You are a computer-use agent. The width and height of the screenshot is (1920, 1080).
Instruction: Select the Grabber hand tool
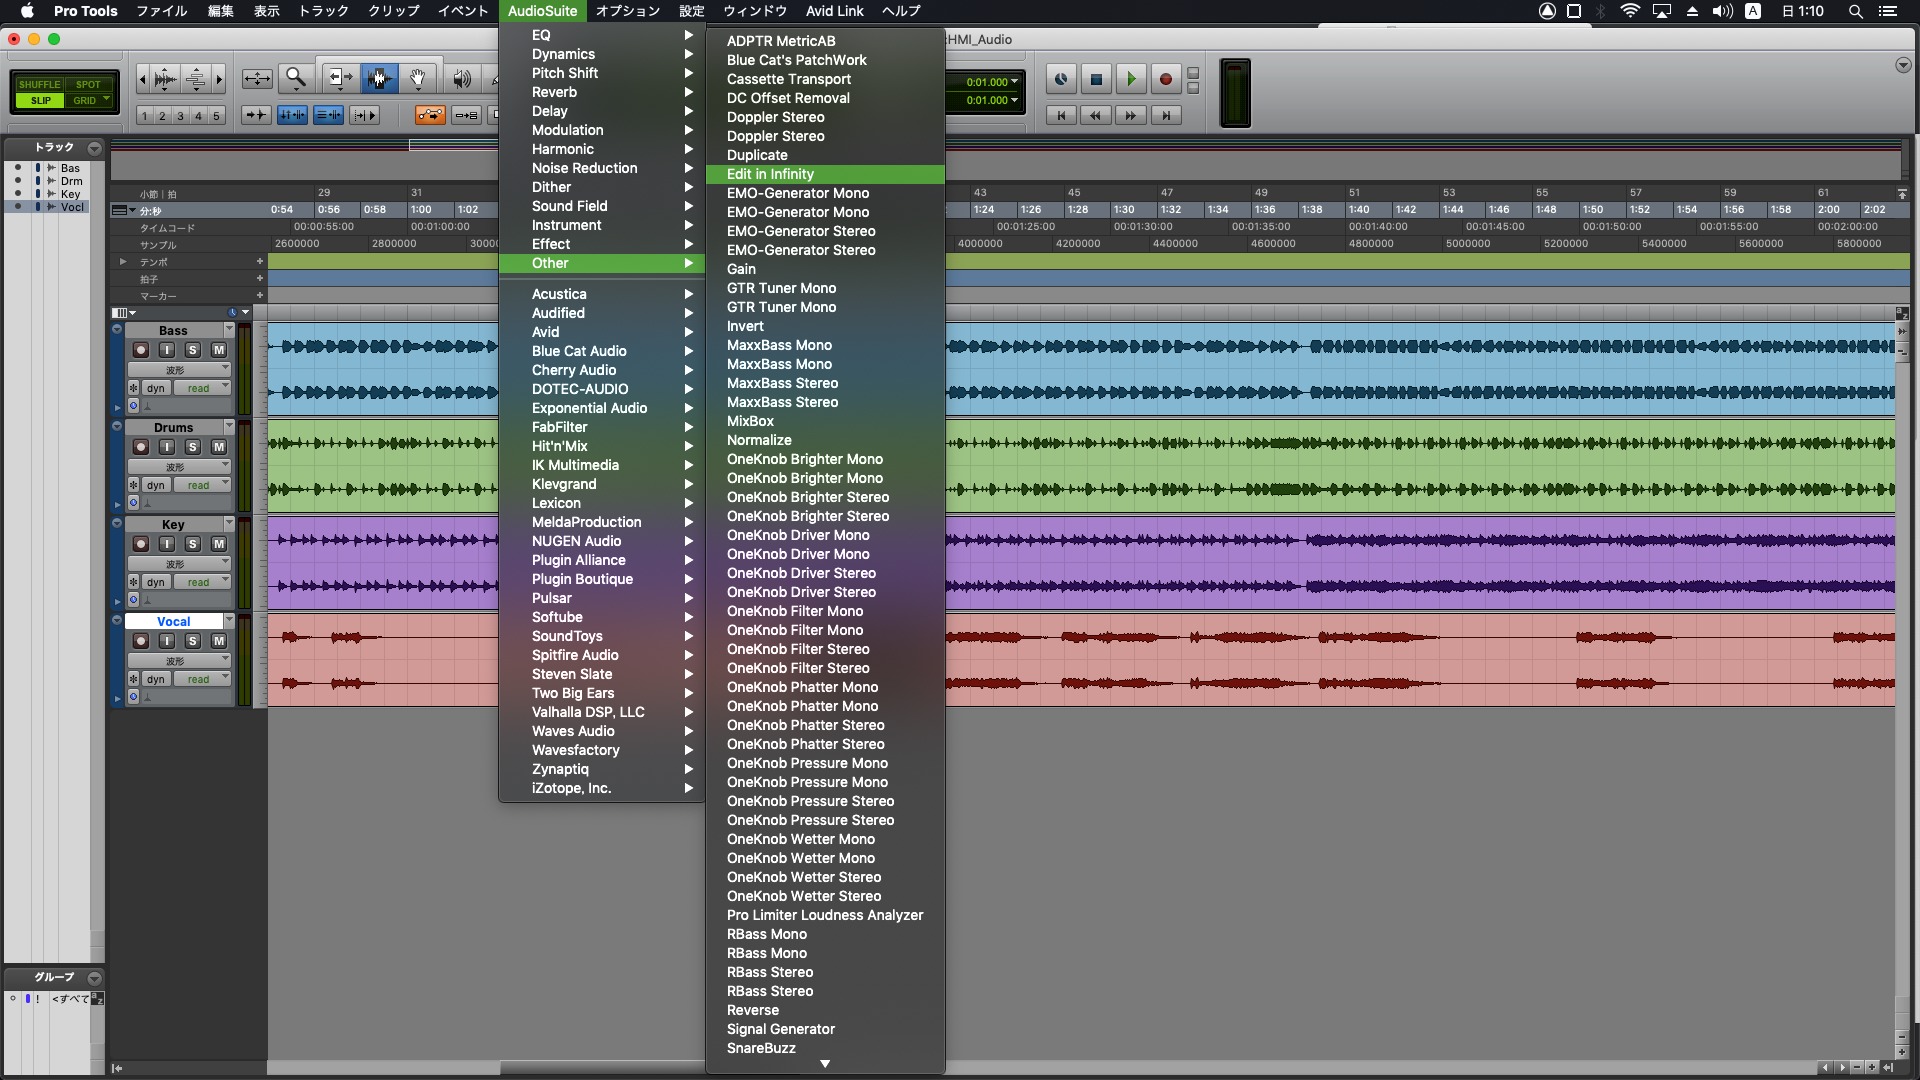coord(418,78)
